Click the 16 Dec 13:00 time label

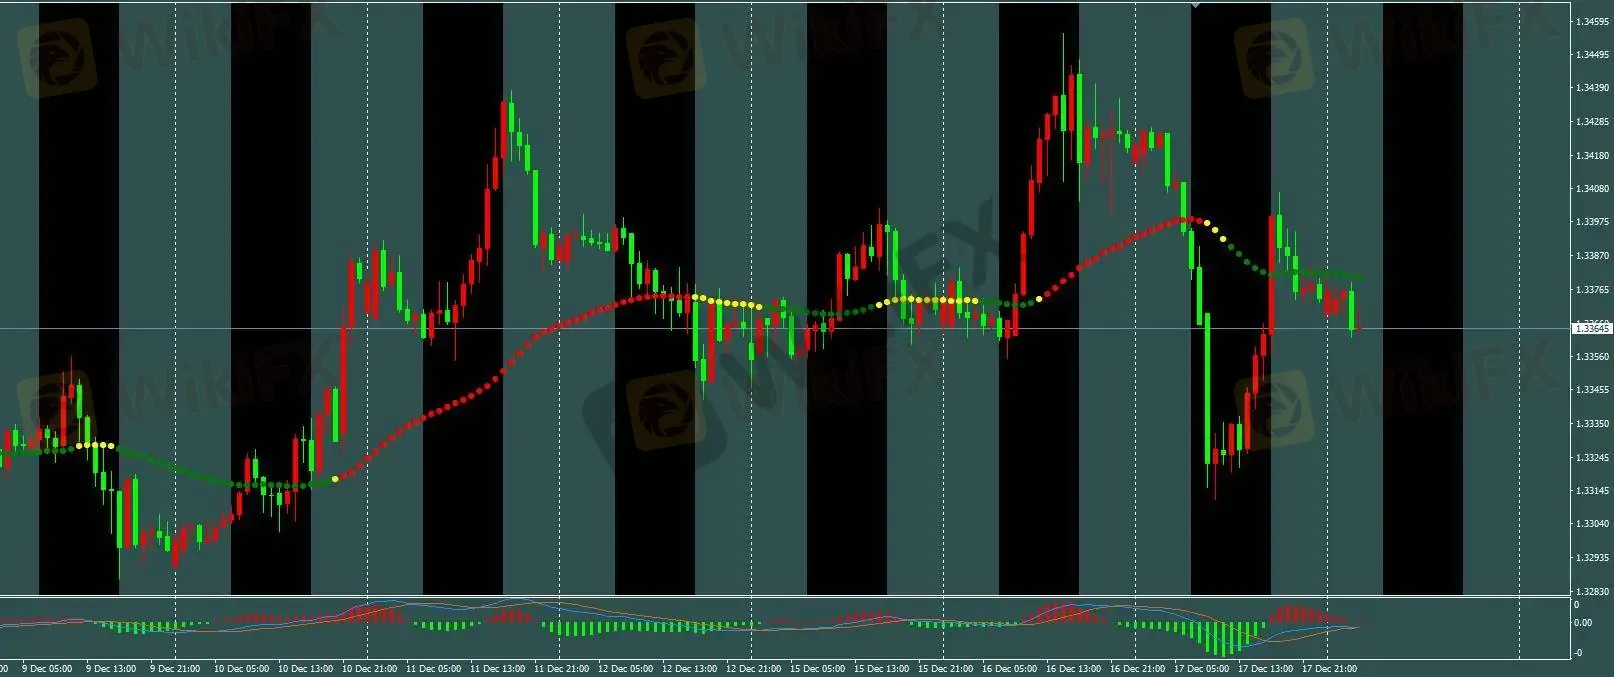[1074, 668]
